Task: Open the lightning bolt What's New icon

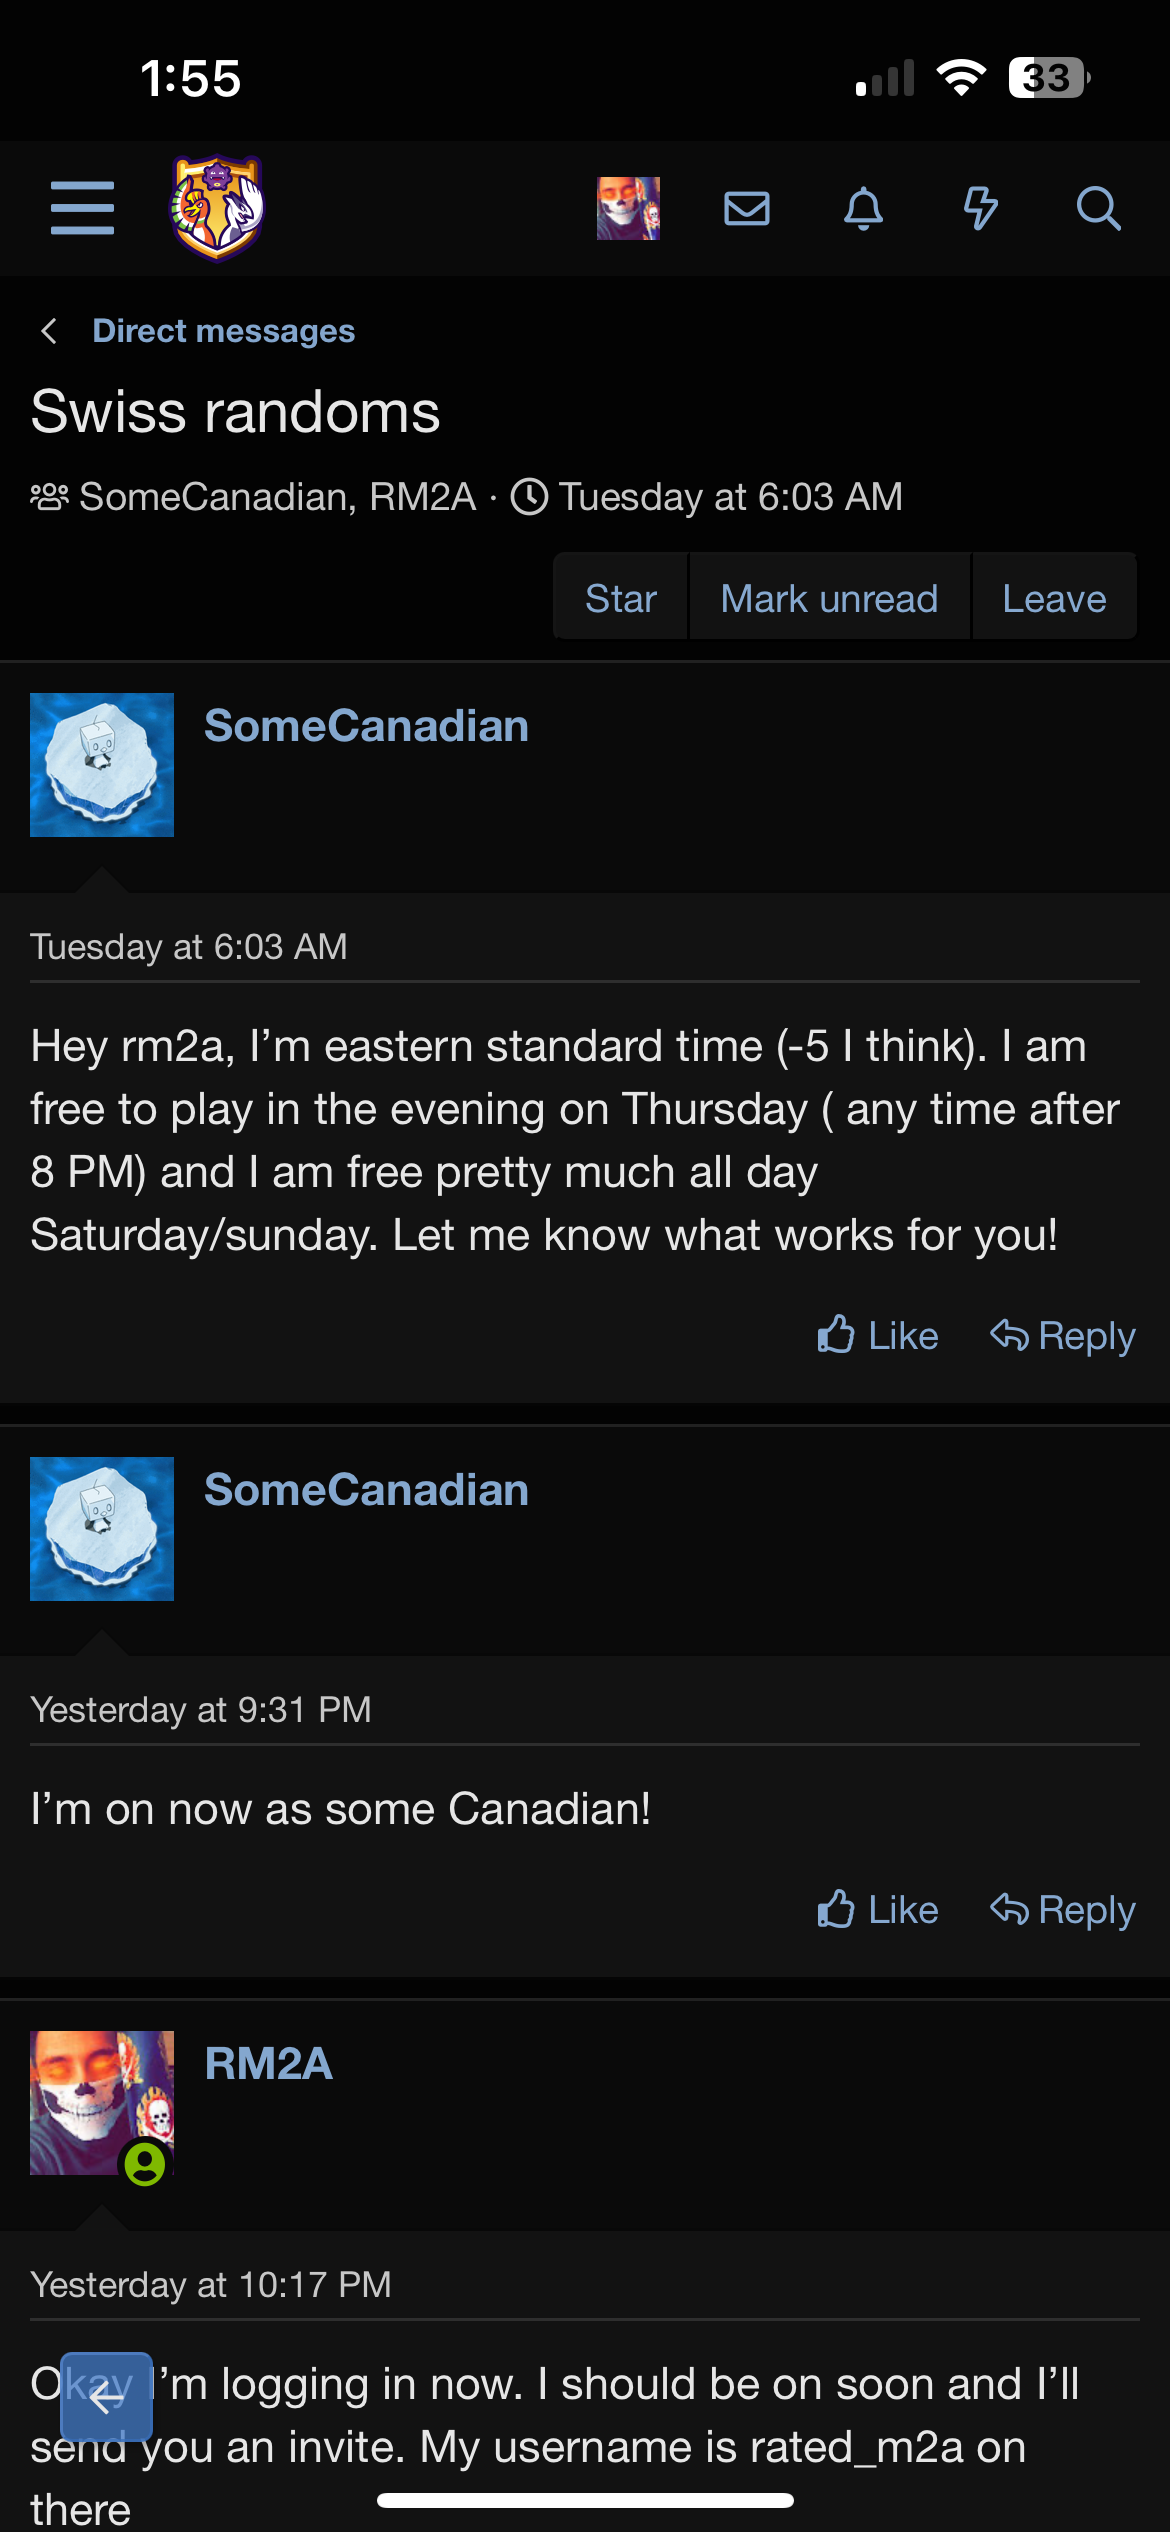Action: tap(980, 208)
